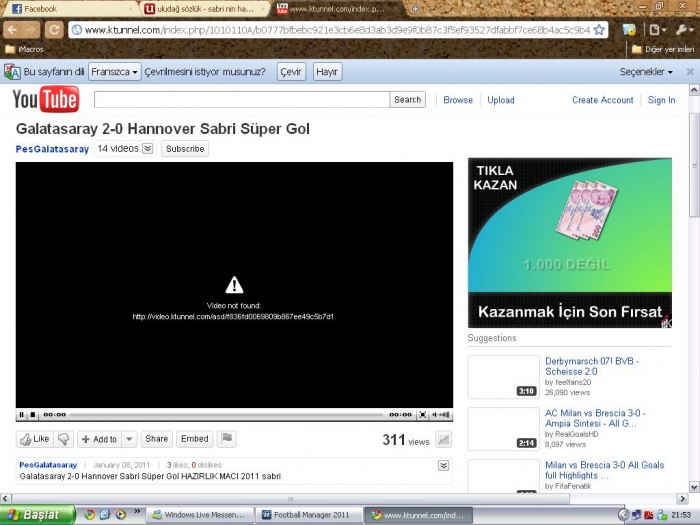
Task: Click the Sign In link
Action: click(x=661, y=100)
